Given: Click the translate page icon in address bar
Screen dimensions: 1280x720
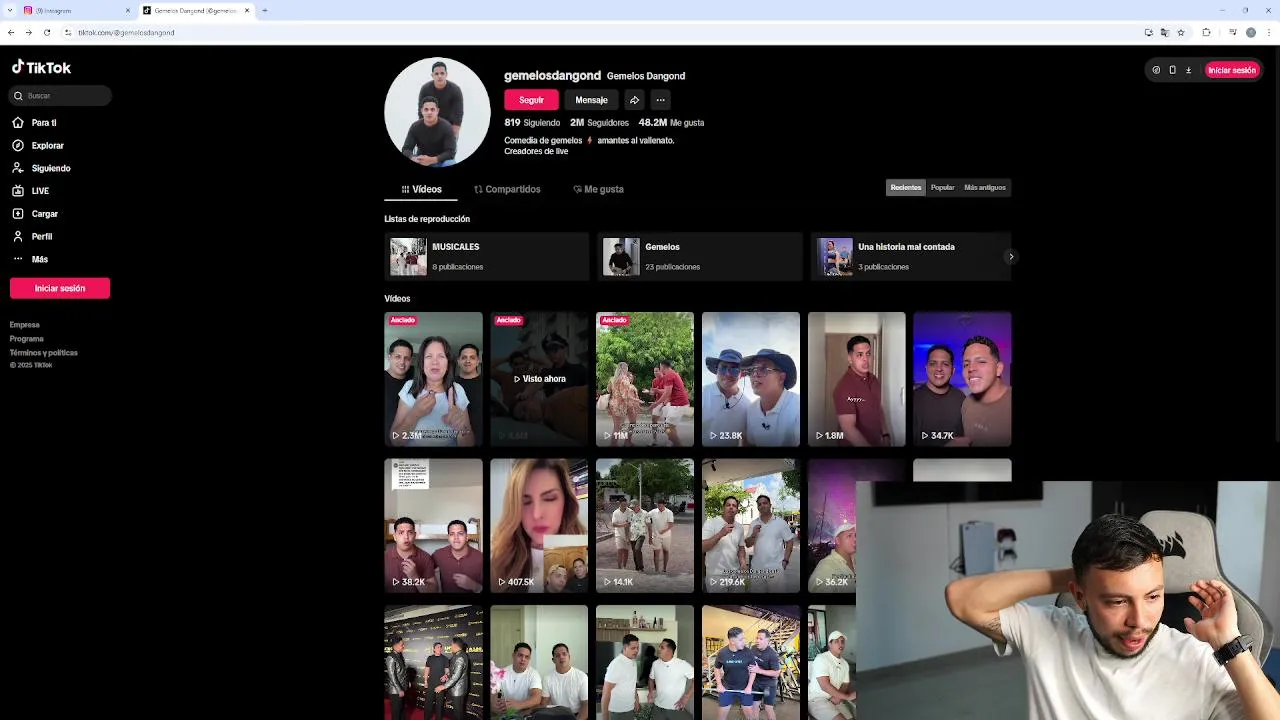Looking at the screenshot, I should point(1164,32).
